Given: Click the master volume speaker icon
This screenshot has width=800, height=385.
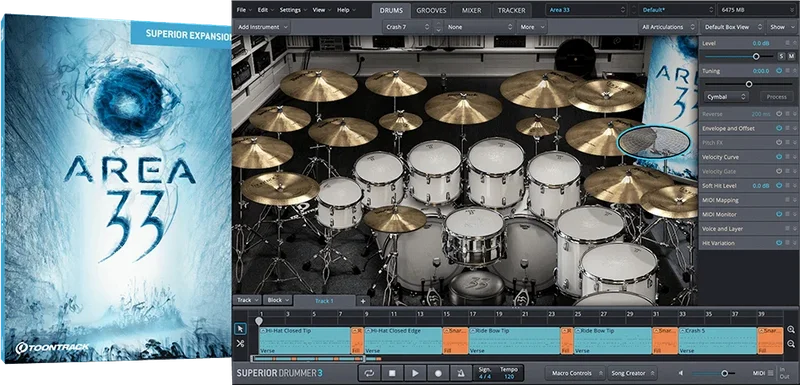Looking at the screenshot, I should (681, 373).
